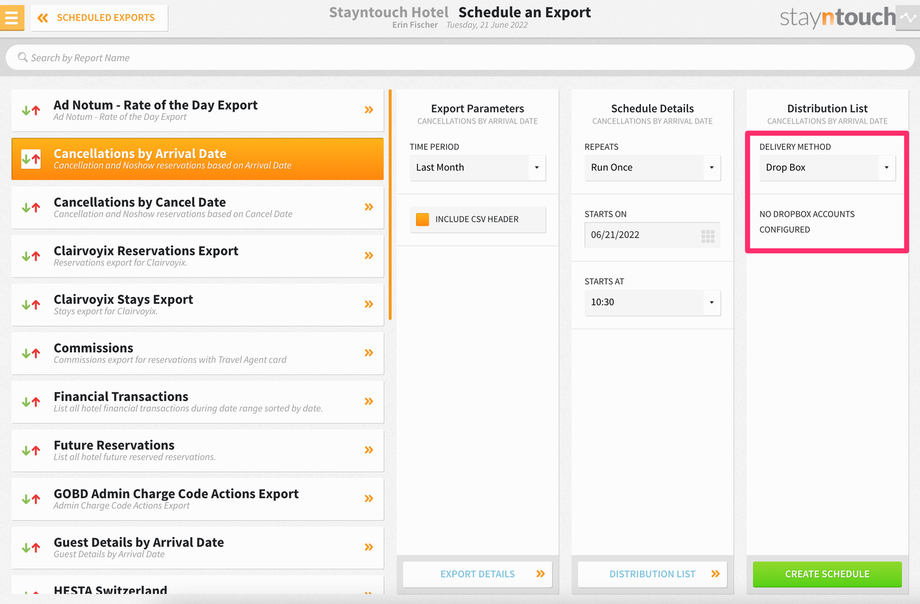Select Clairvoyix Reservations Export report
This screenshot has height=604, width=920.
pos(197,257)
